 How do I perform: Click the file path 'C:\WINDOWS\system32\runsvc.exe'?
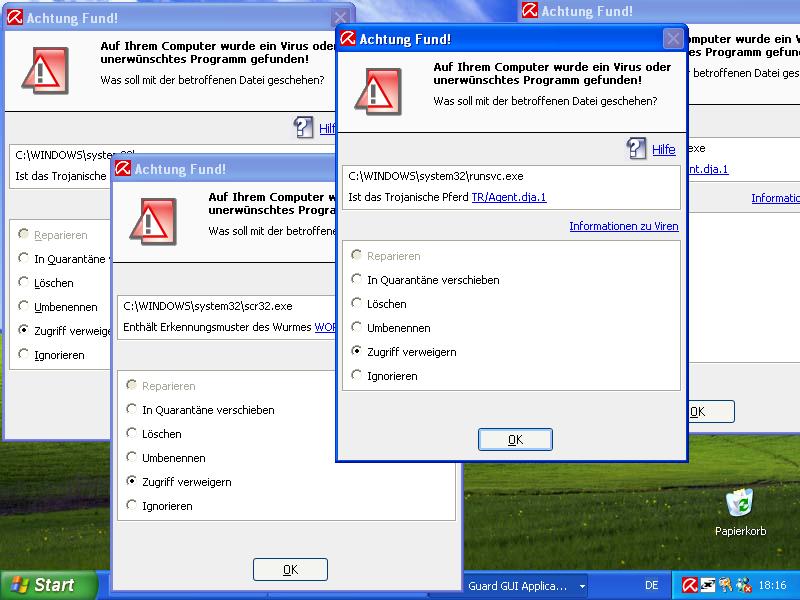pos(436,176)
